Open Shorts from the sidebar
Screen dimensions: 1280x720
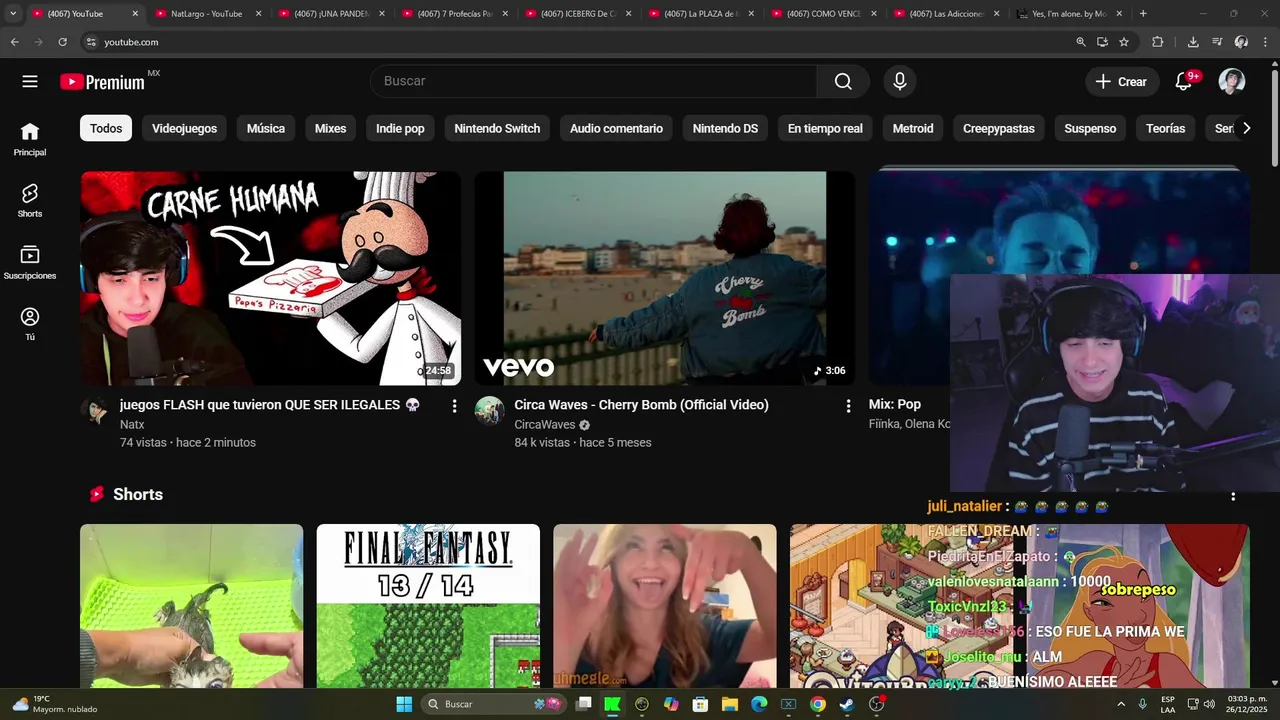point(30,201)
